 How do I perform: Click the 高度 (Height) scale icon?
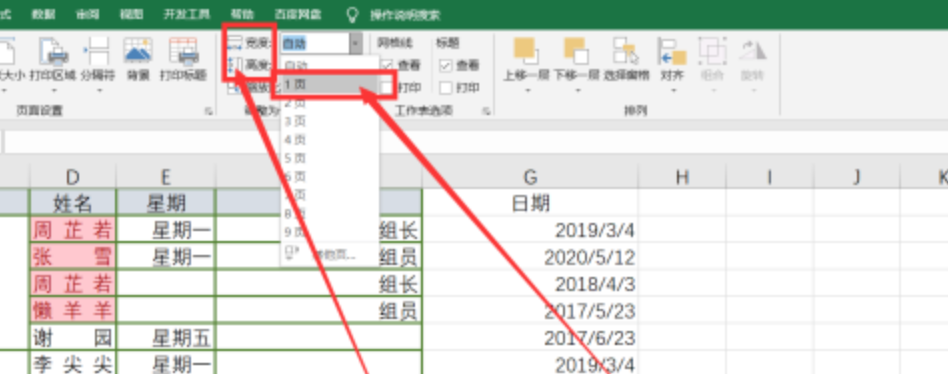pyautogui.click(x=235, y=65)
